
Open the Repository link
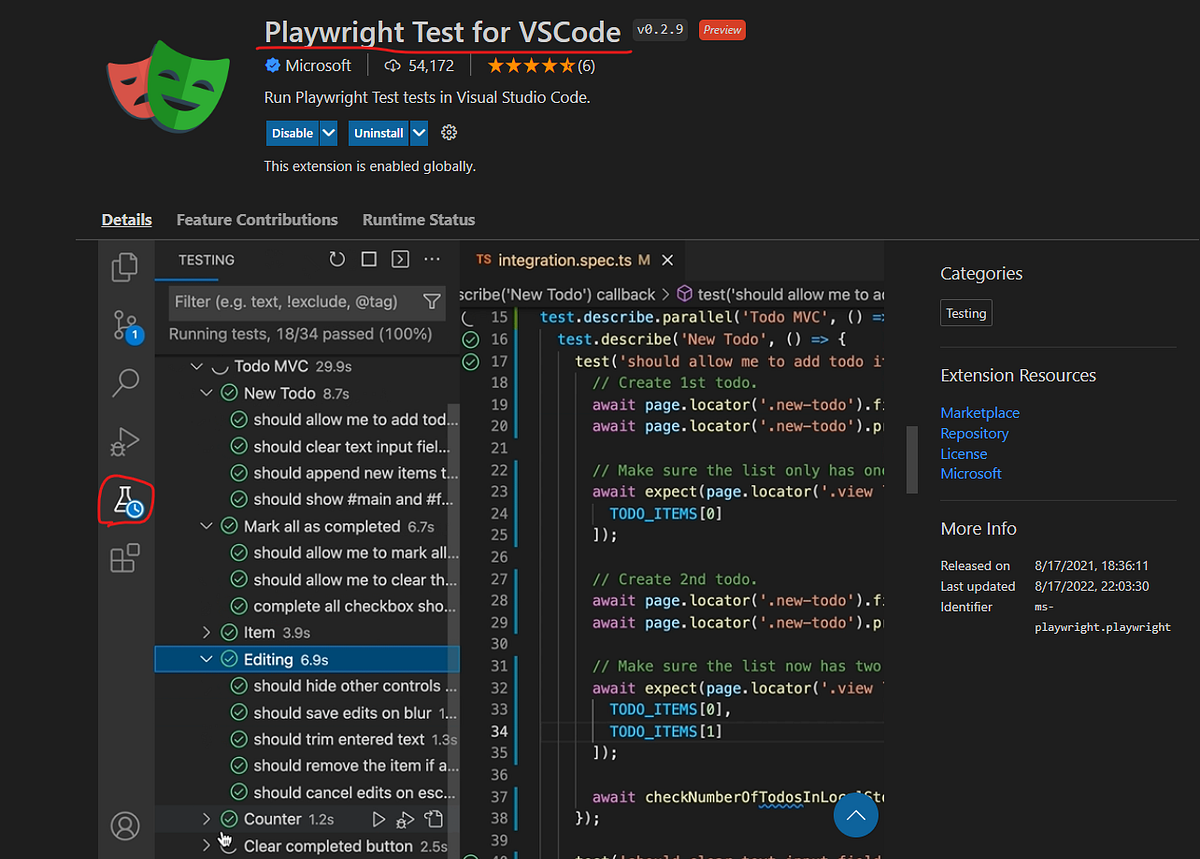coord(974,433)
